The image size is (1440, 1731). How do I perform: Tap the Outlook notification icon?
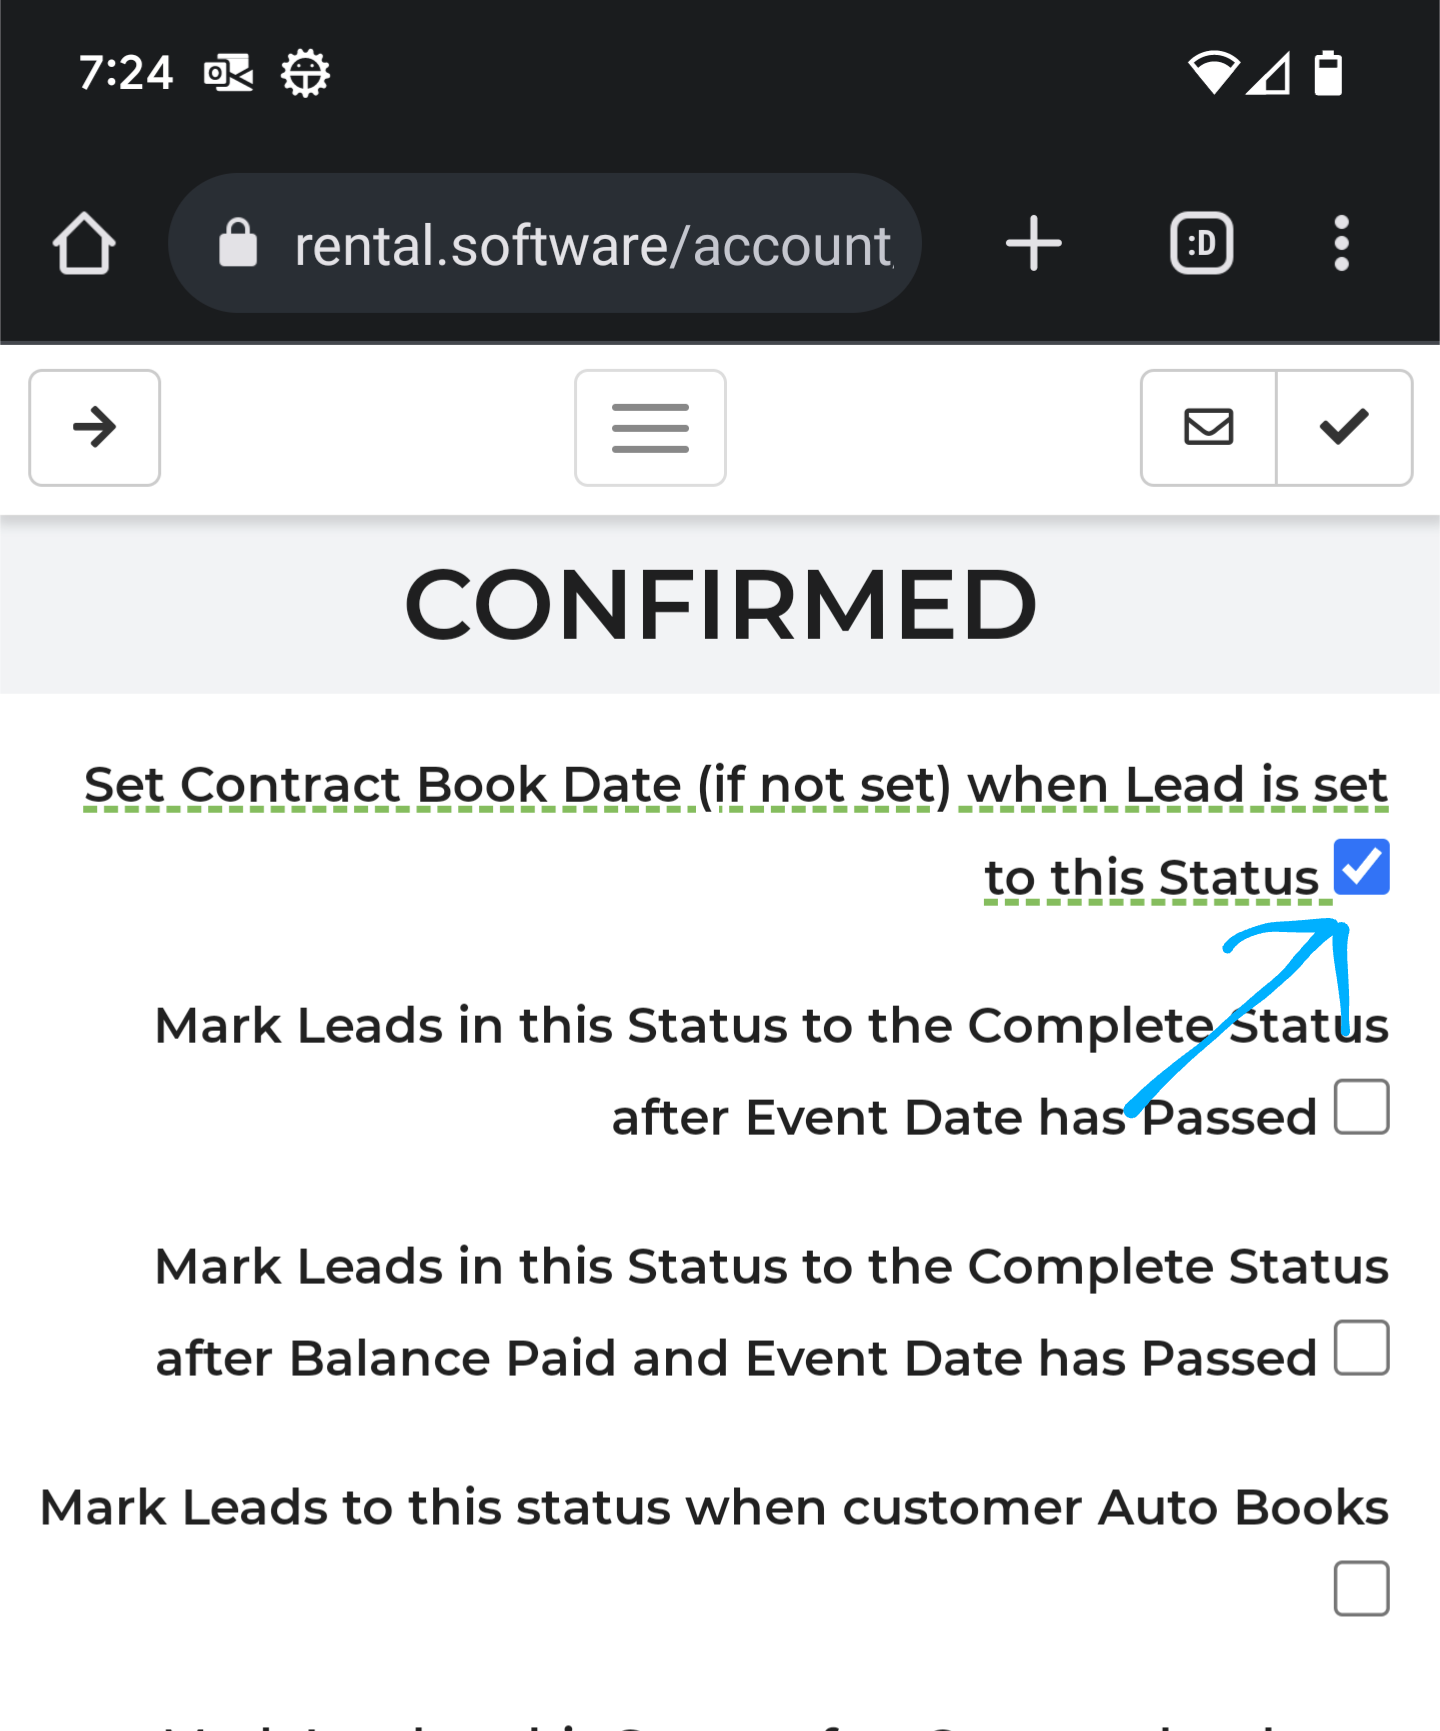[228, 73]
